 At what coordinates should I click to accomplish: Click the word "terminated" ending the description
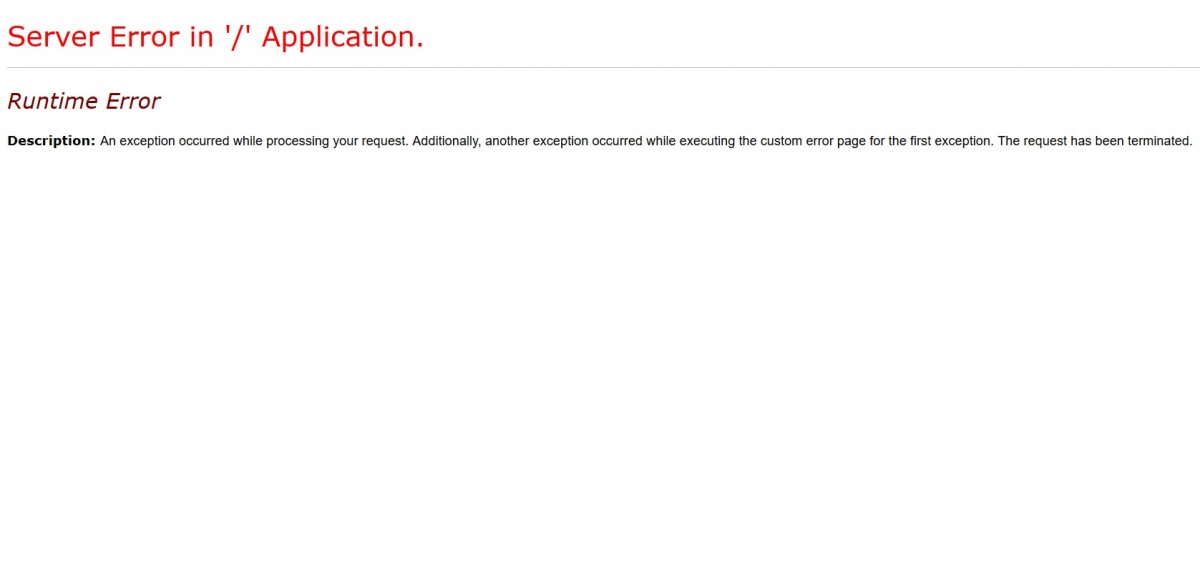coord(1160,141)
